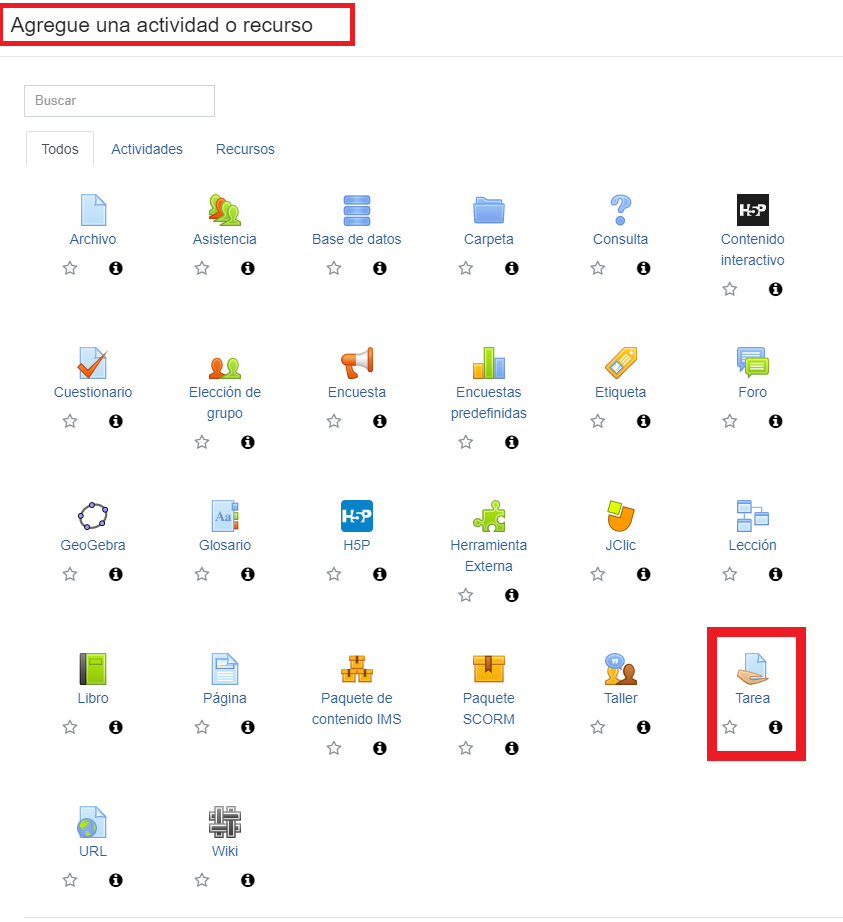Open information about Taller
Image resolution: width=843 pixels, height=922 pixels.
644,727
